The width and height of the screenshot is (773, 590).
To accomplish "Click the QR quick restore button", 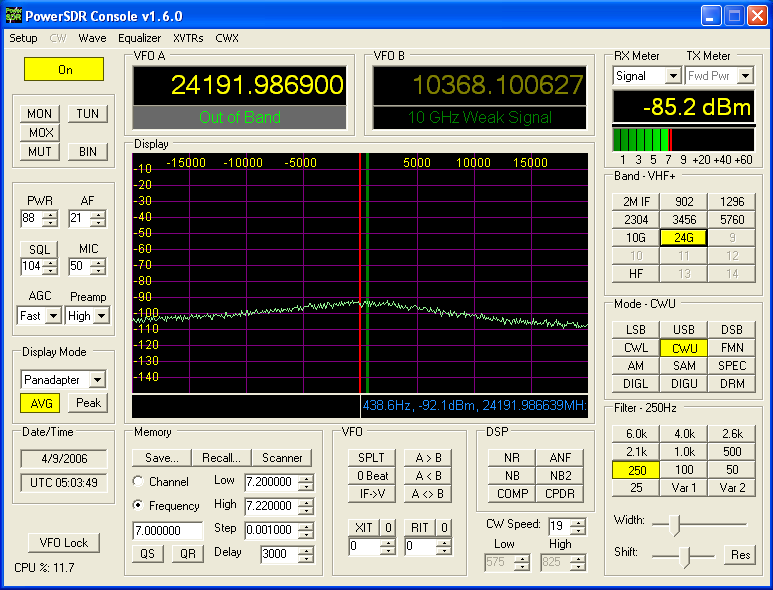I will [x=188, y=554].
